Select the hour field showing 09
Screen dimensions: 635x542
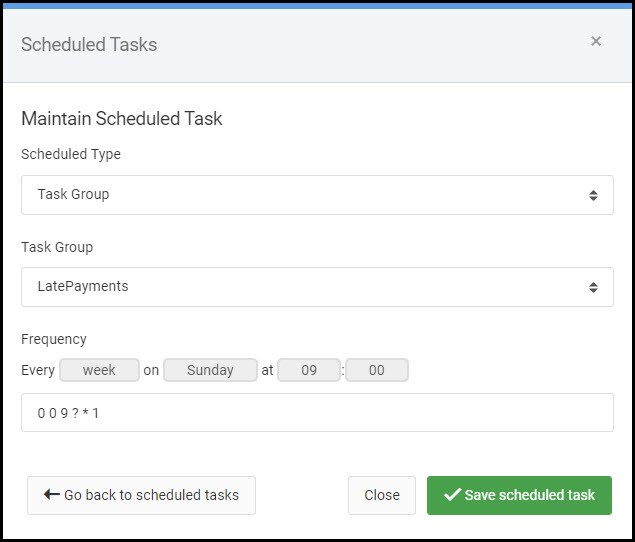(309, 370)
